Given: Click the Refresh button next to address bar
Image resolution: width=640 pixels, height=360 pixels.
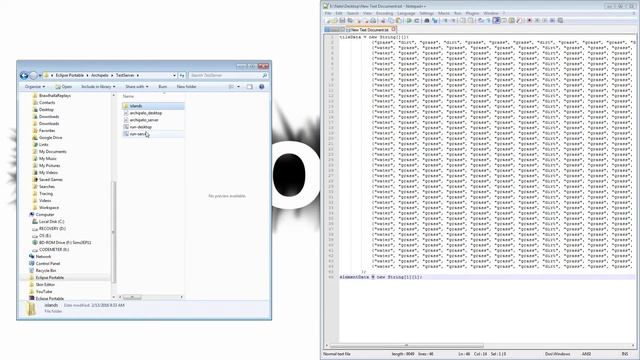Looking at the screenshot, I should click(182, 76).
